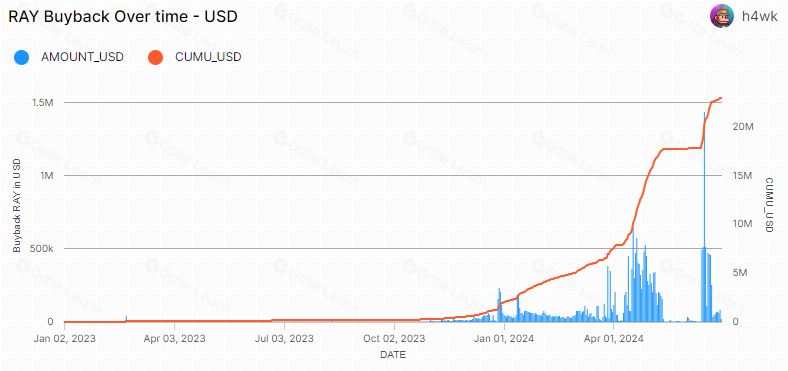Open the h4wk author profile link
788x371 pixels.
[x=759, y=17]
